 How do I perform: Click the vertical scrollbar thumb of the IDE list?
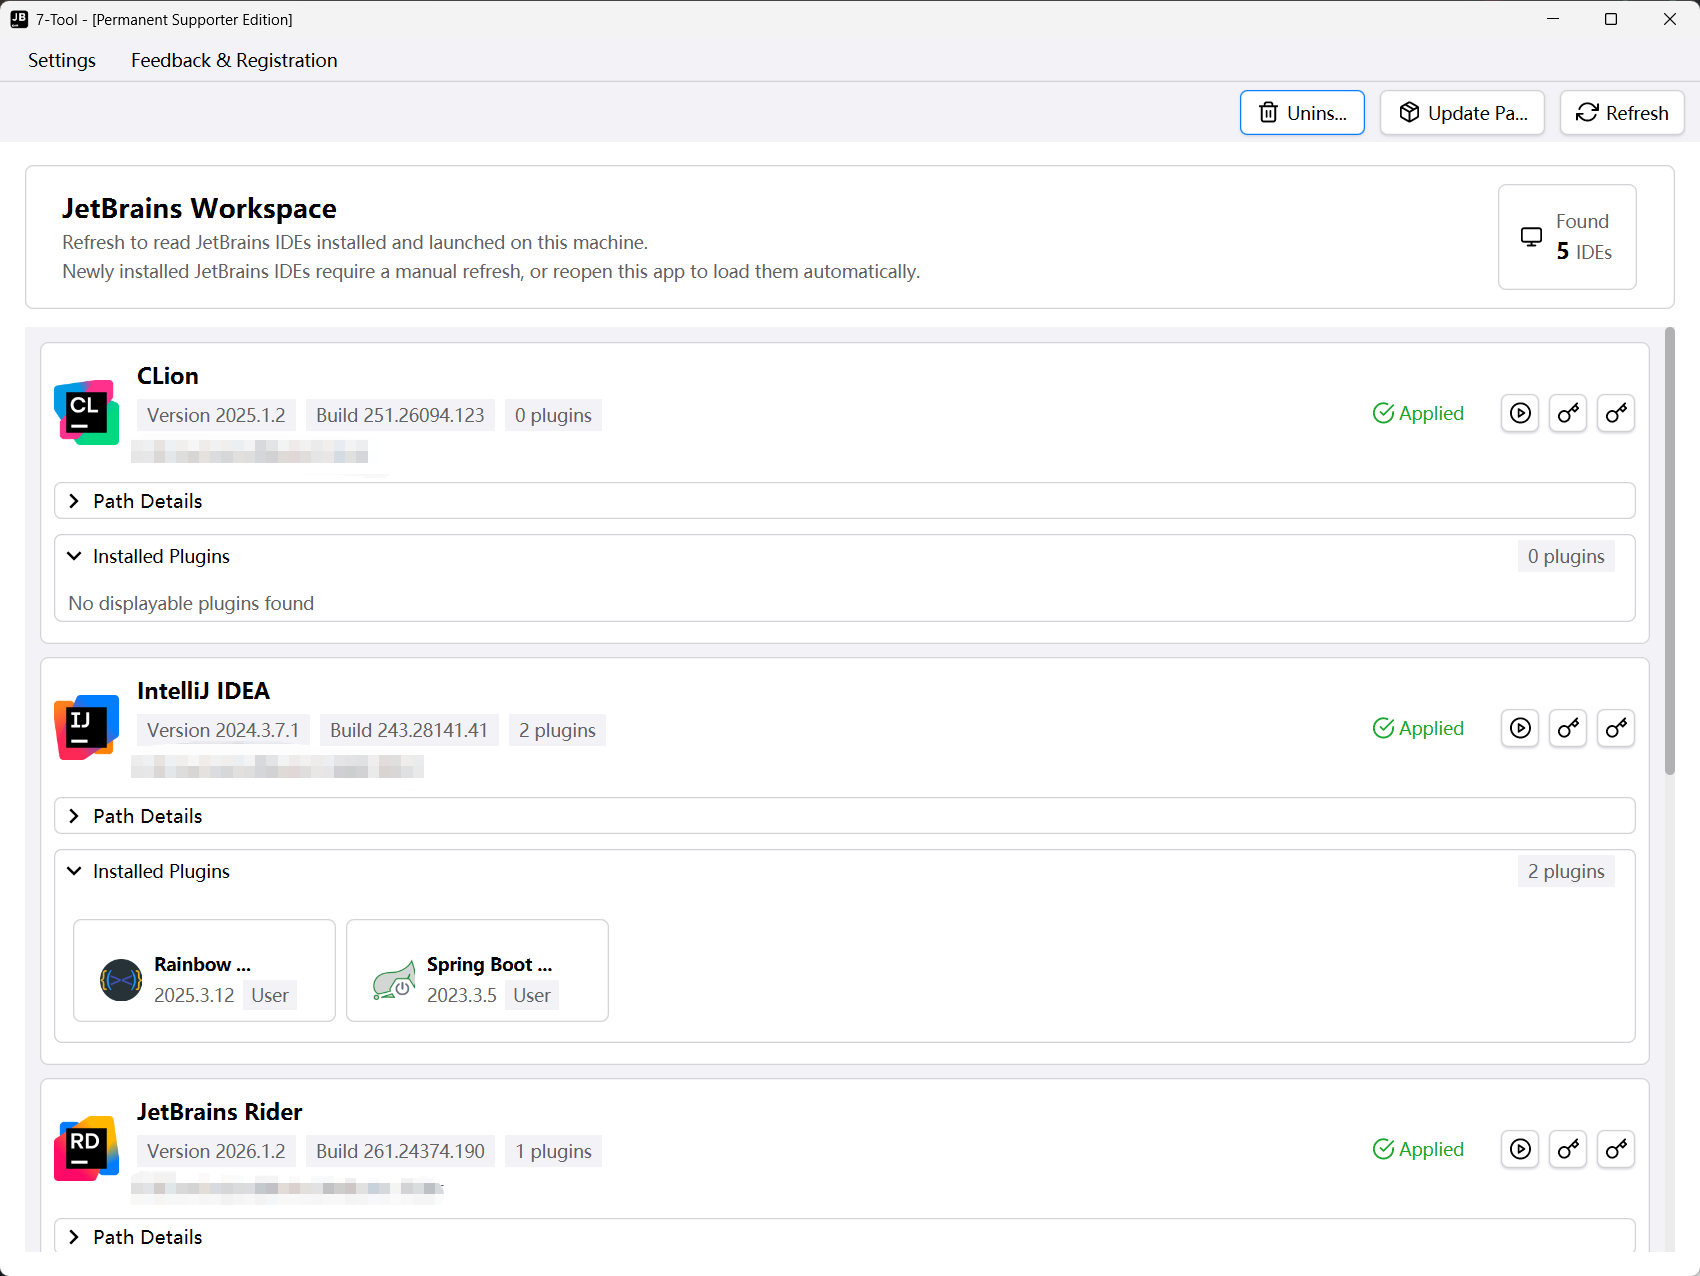1669,551
